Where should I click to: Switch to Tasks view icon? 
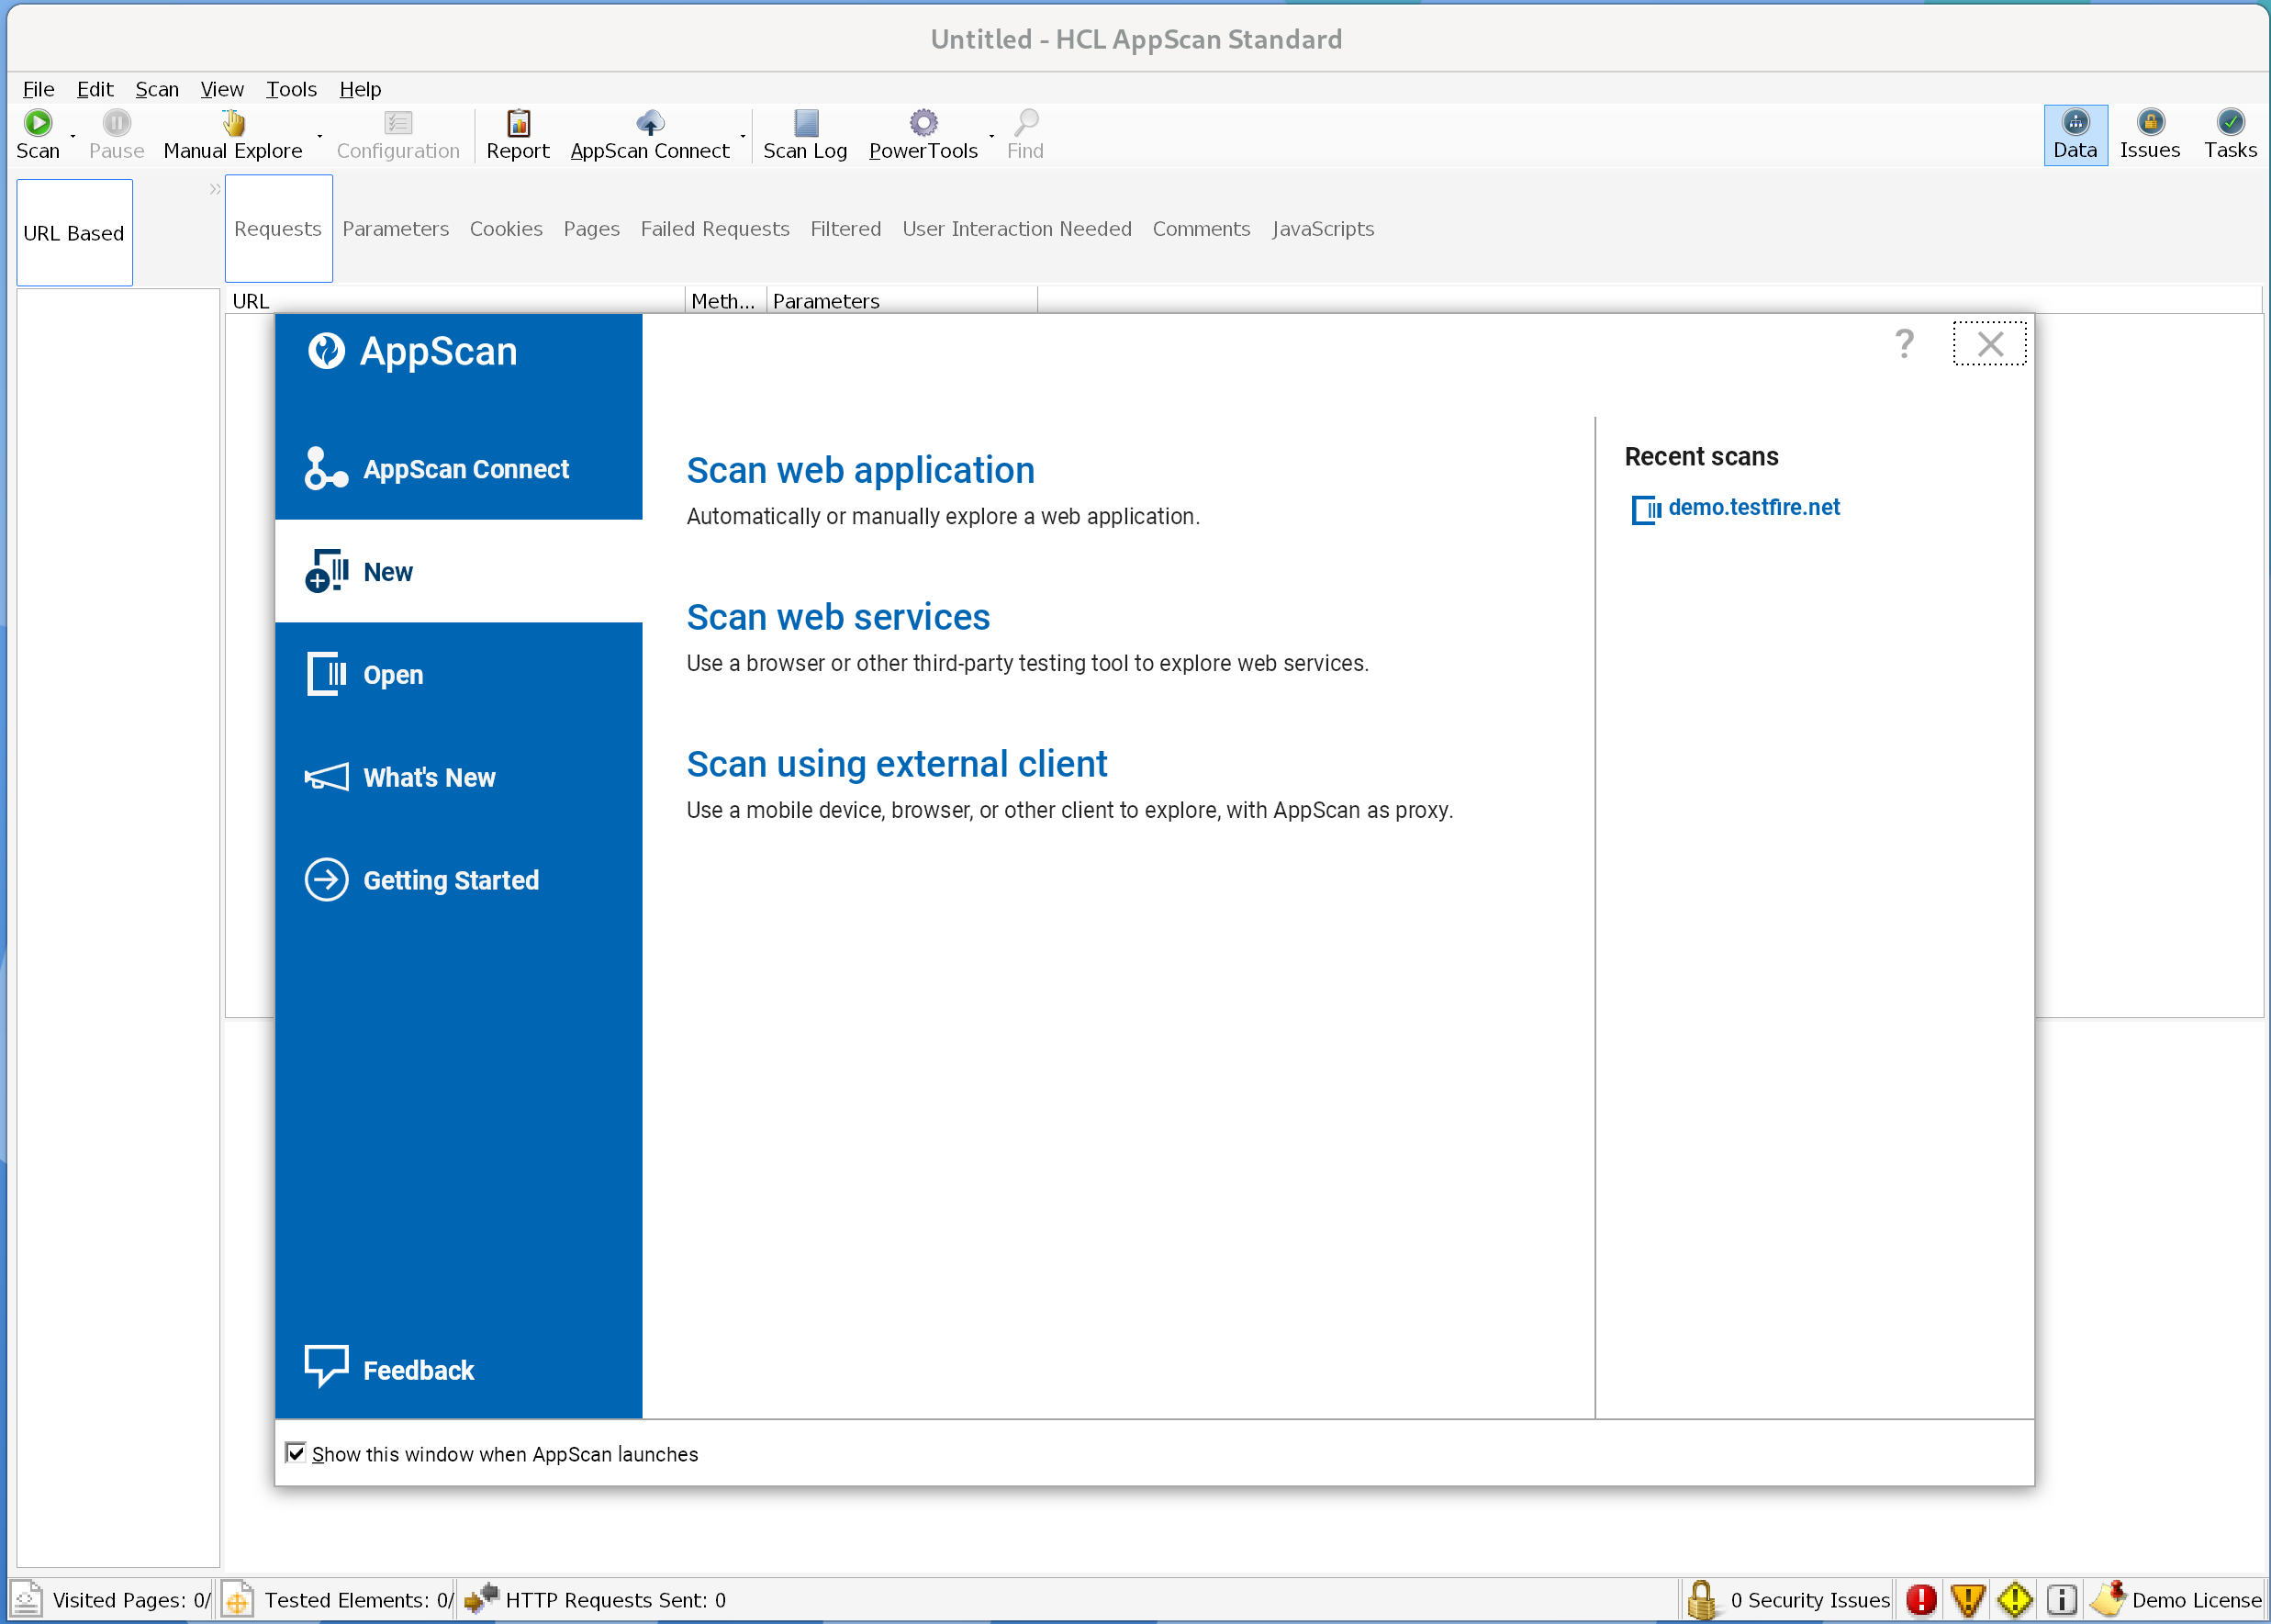(x=2229, y=123)
